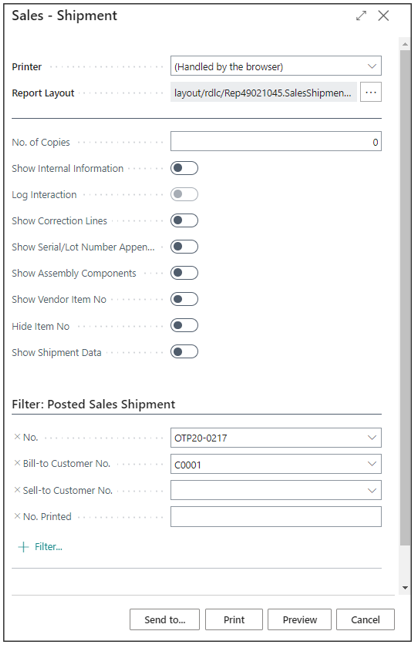Open Sell-to Customer No. dropdown

pos(372,490)
